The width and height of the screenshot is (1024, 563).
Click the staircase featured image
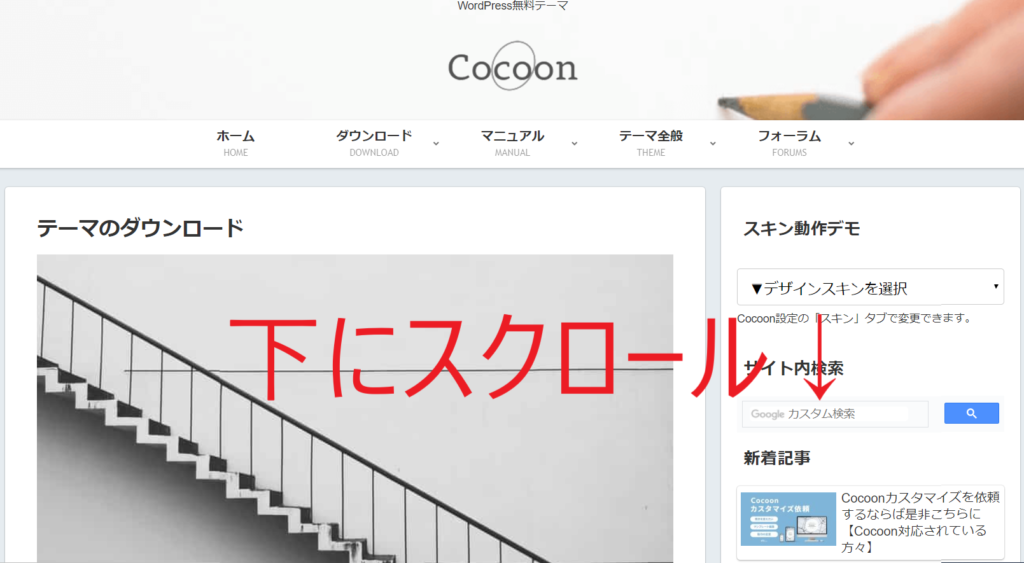[x=355, y=408]
